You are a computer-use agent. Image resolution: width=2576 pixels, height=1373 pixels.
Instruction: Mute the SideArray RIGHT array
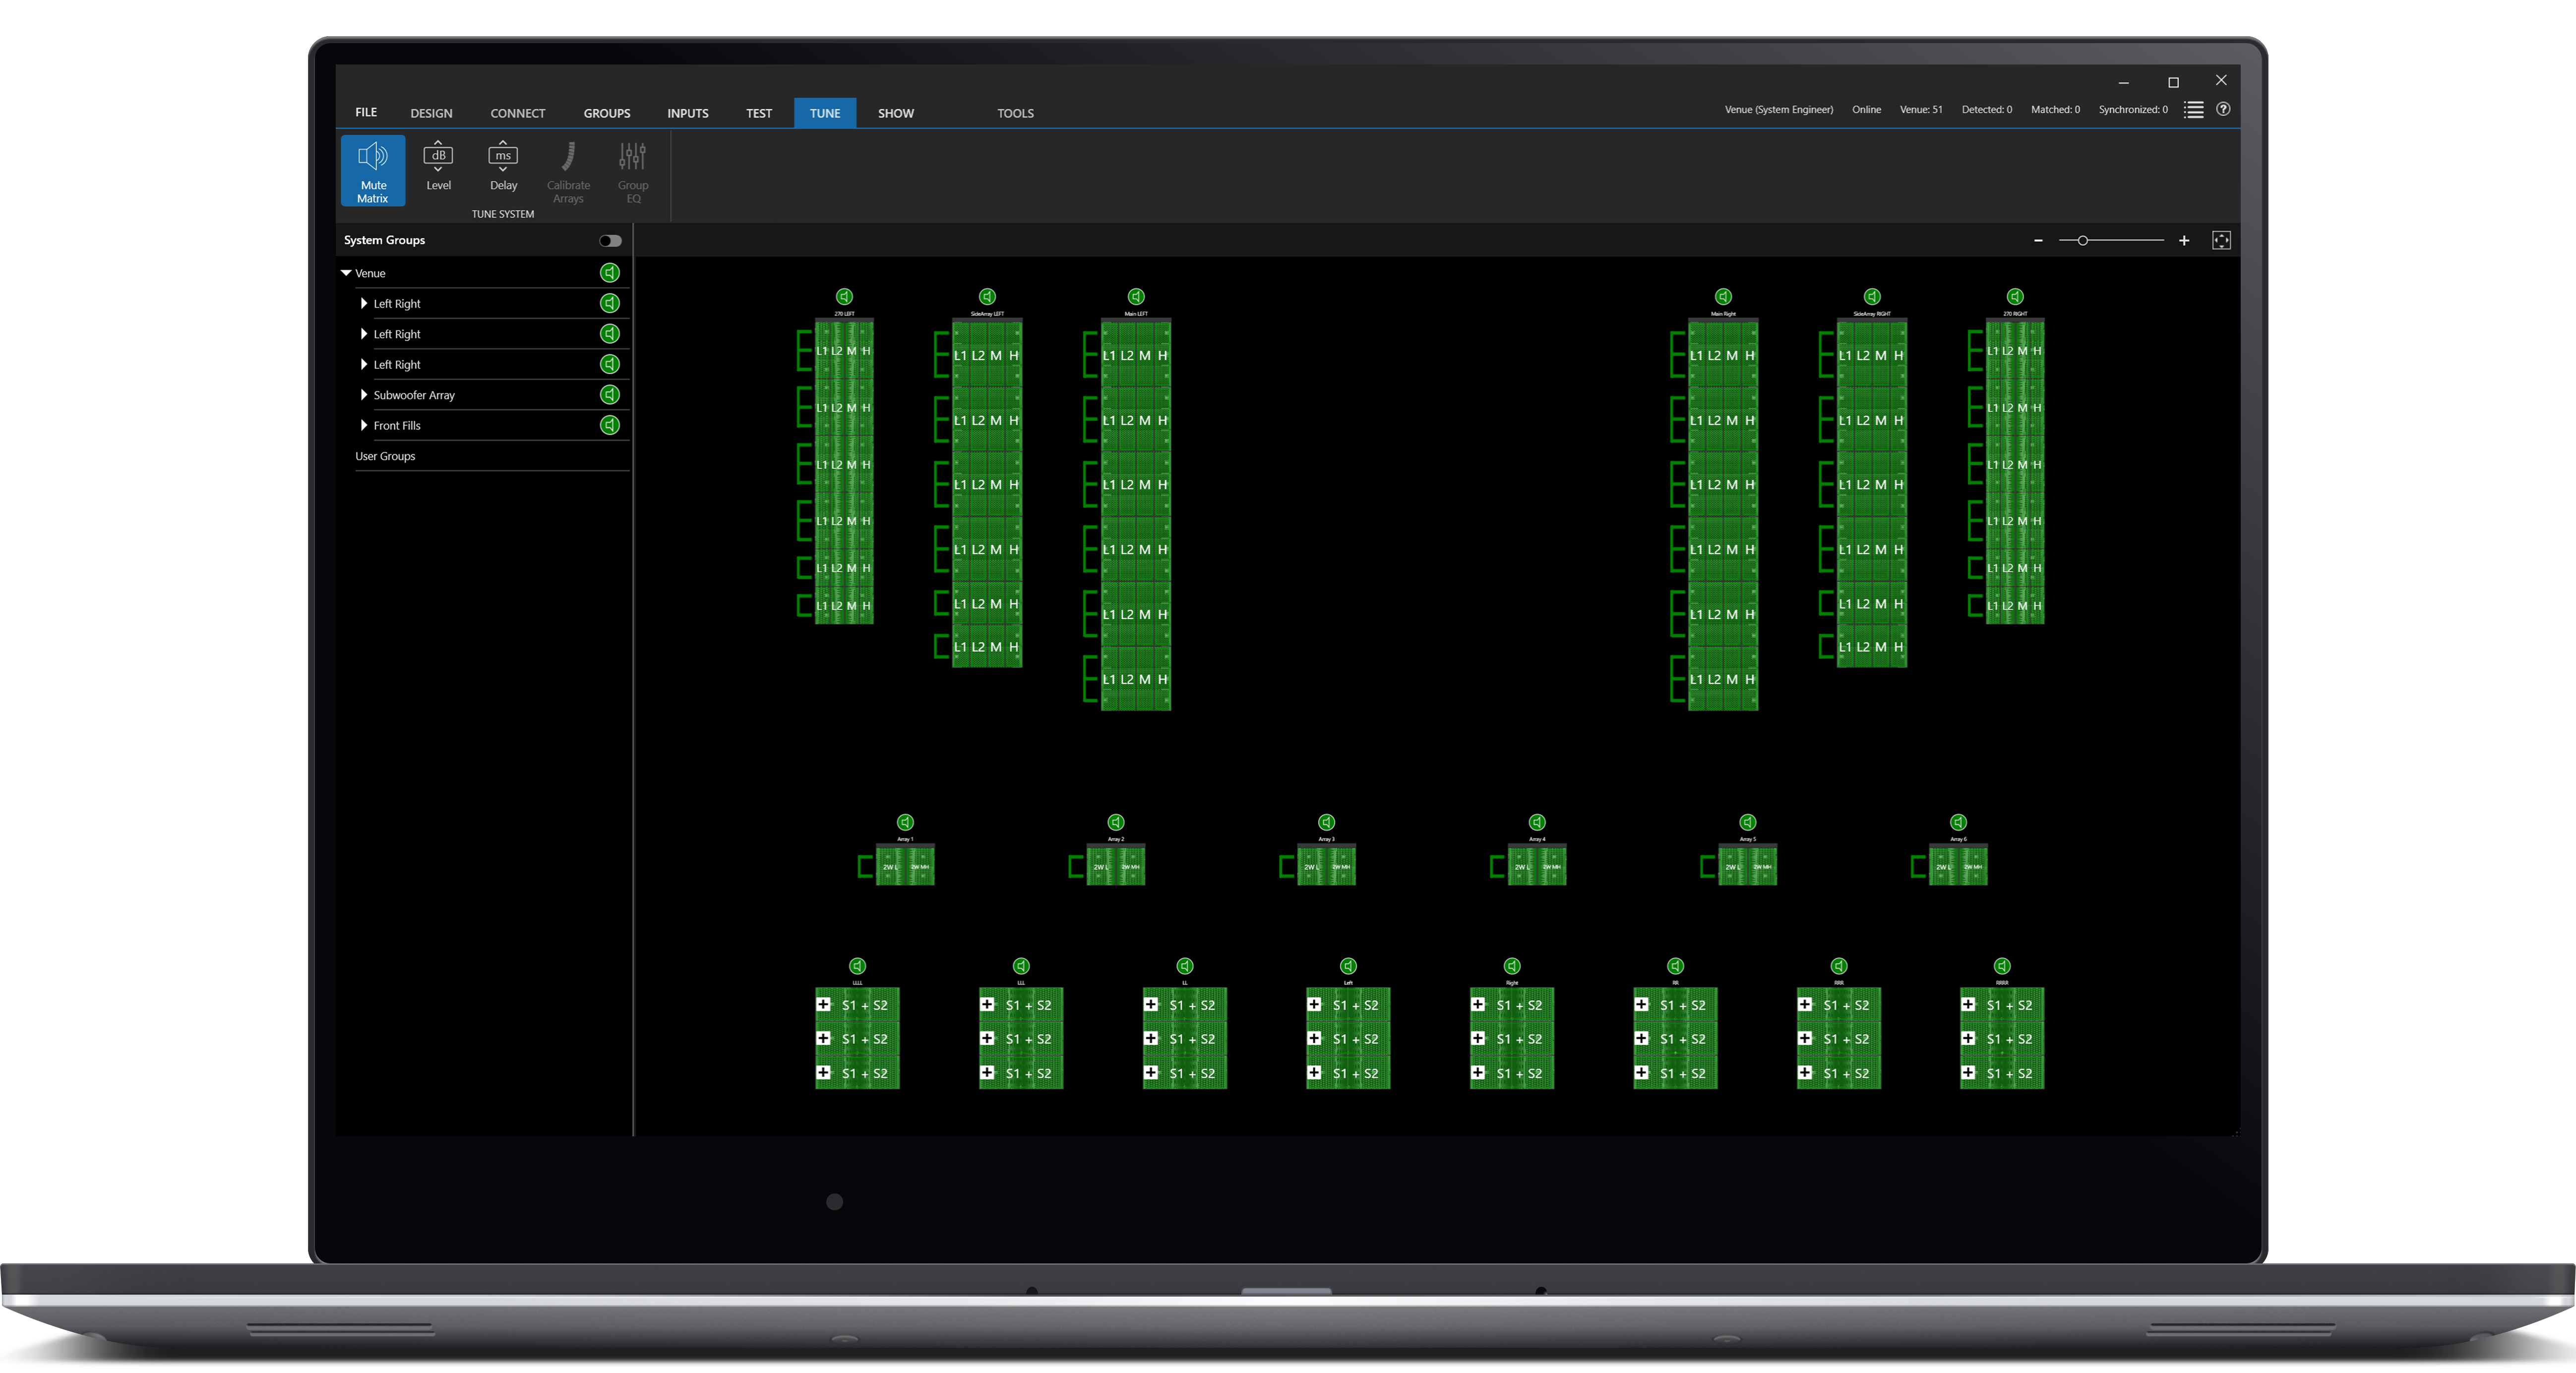pyautogui.click(x=1872, y=296)
